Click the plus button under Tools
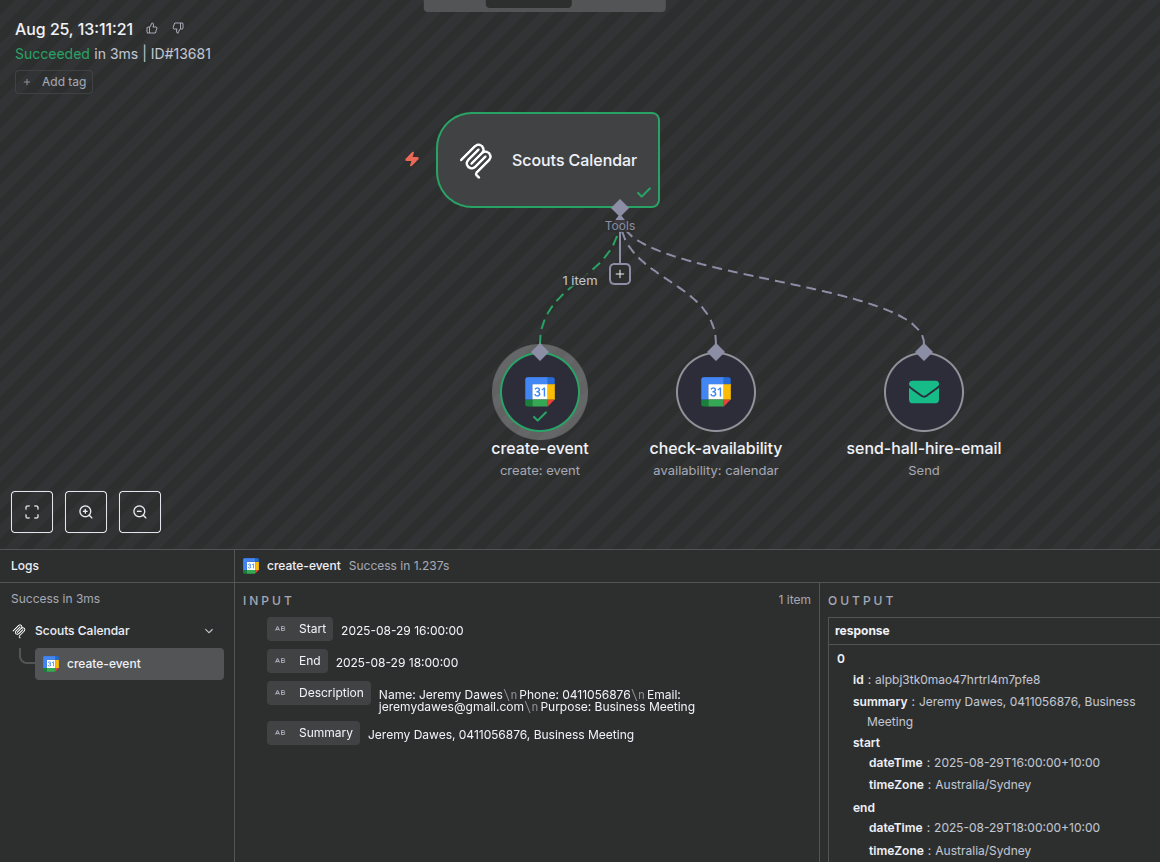 [x=620, y=273]
